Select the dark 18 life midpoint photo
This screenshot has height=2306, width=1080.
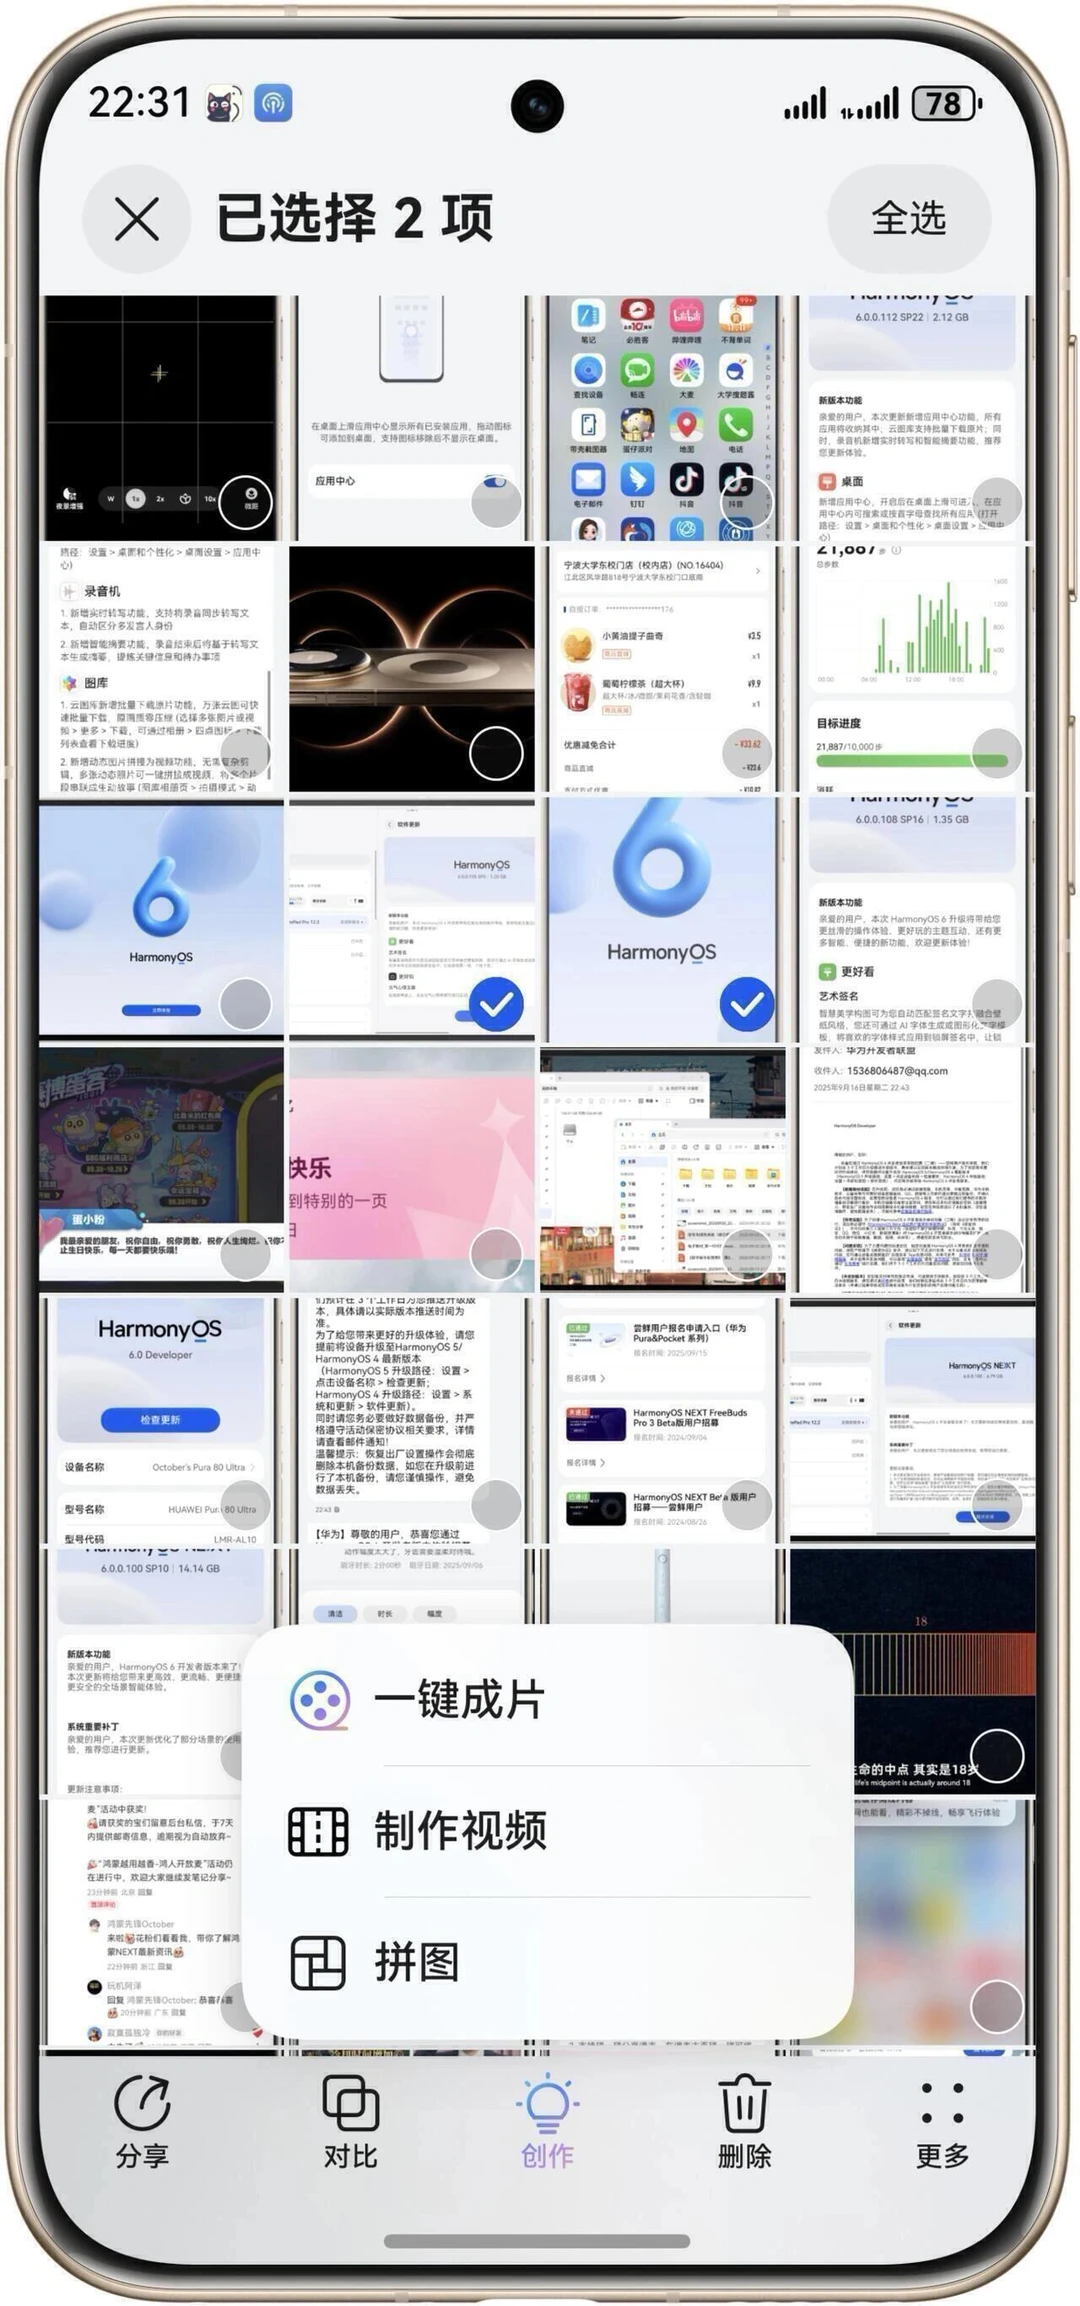pos(997,1756)
